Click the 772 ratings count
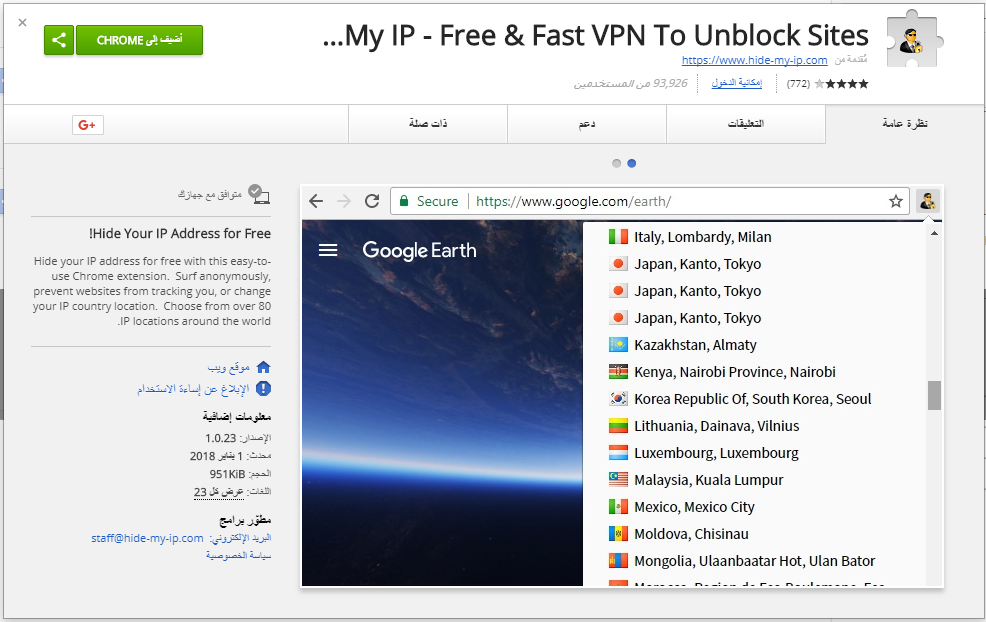This screenshot has height=622, width=986. click(798, 84)
